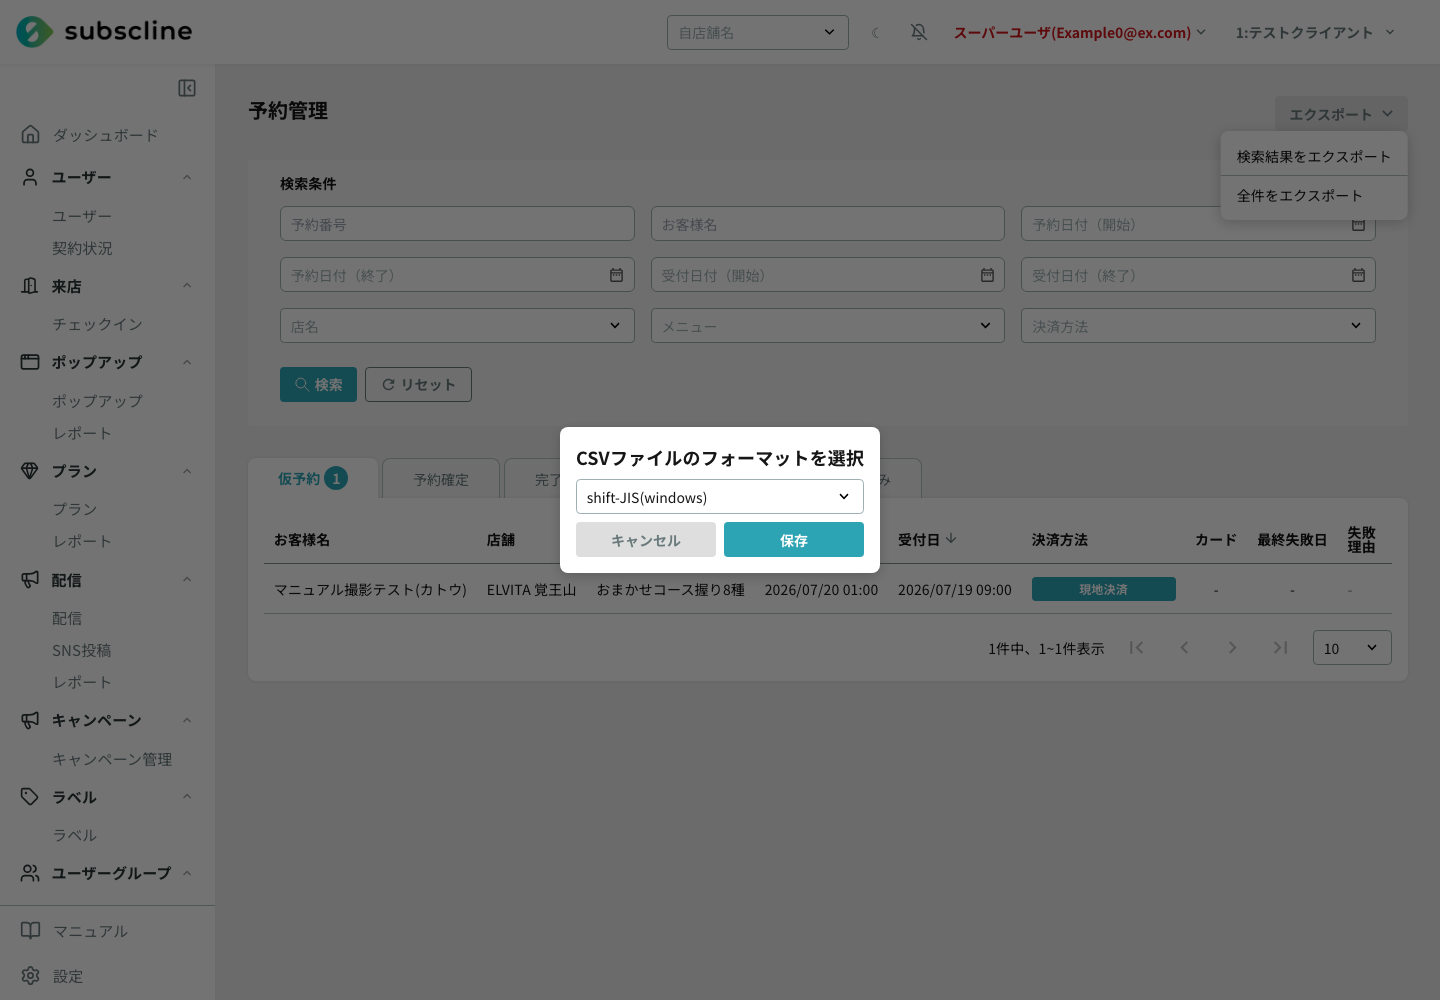
Task: Switch to the 予約確定 tab
Action: click(441, 479)
